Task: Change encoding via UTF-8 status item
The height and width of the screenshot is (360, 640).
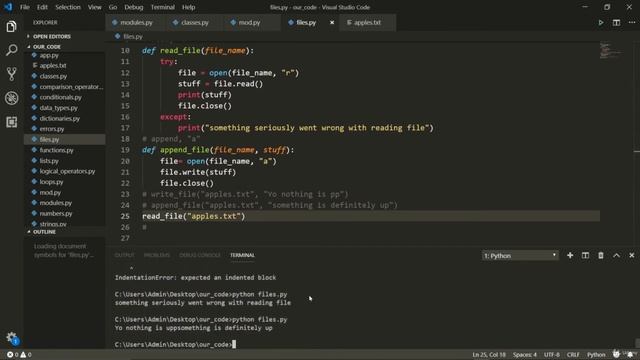Action: coord(552,355)
